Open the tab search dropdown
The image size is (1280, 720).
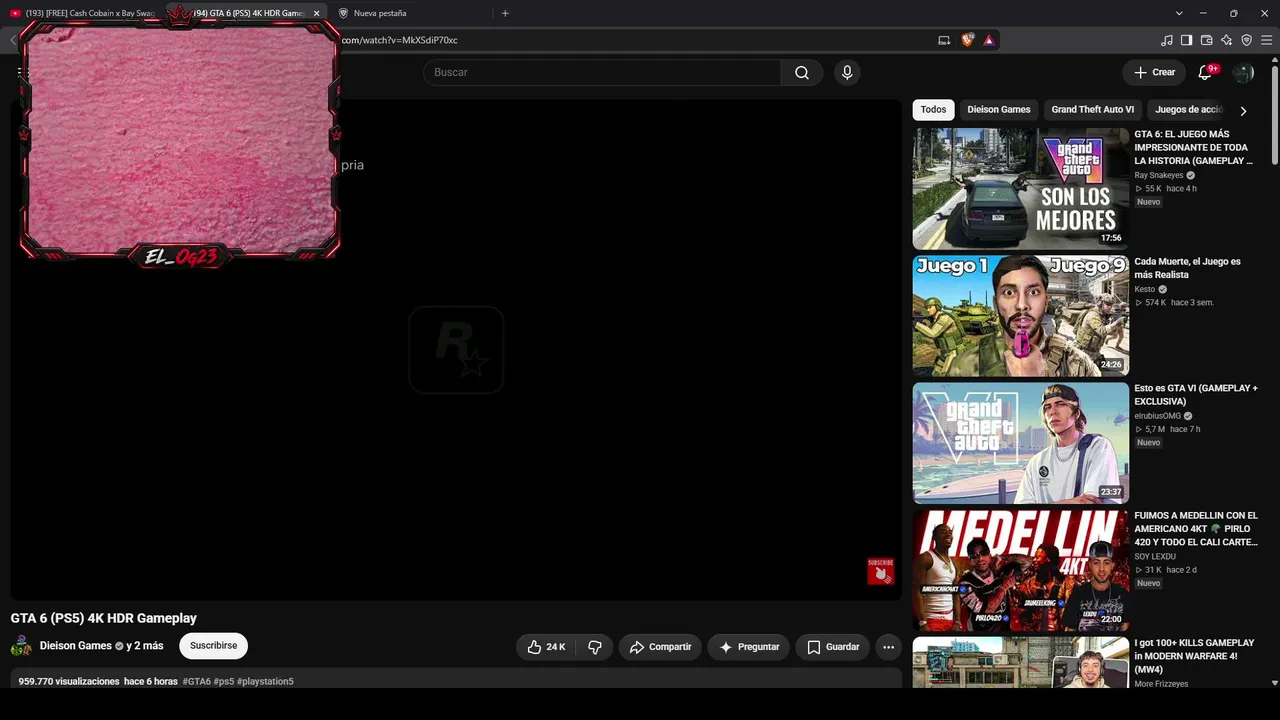1179,13
